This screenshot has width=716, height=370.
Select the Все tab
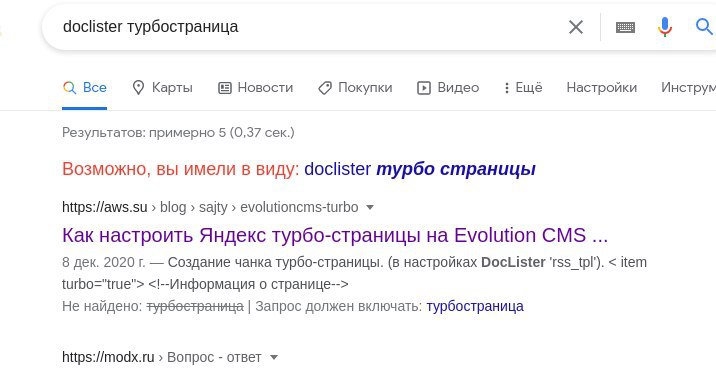pos(84,88)
